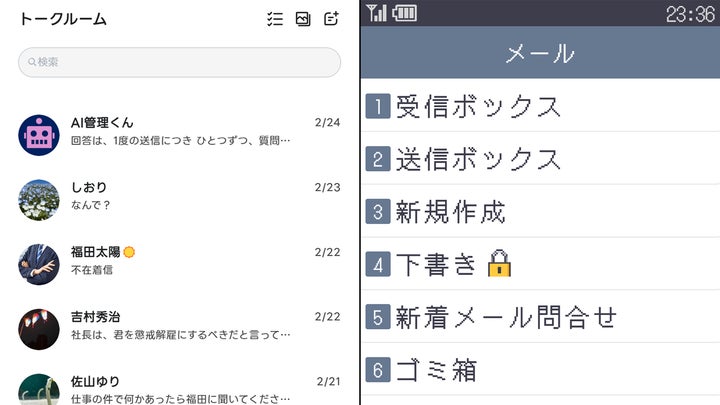Click the message preview なんで？

pos(91,205)
